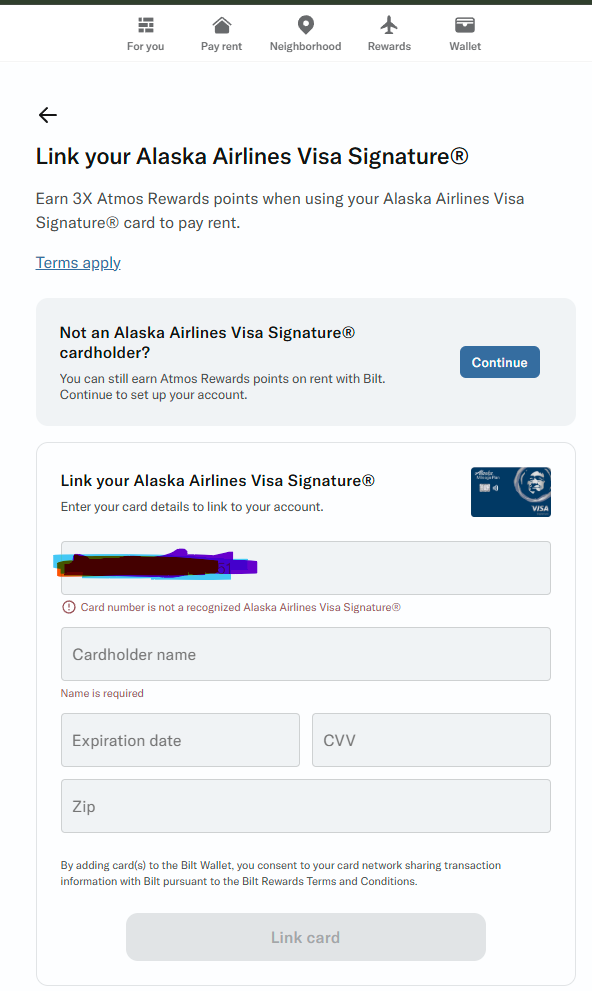The width and height of the screenshot is (592, 991).
Task: Open the Terms apply link
Action: [78, 262]
